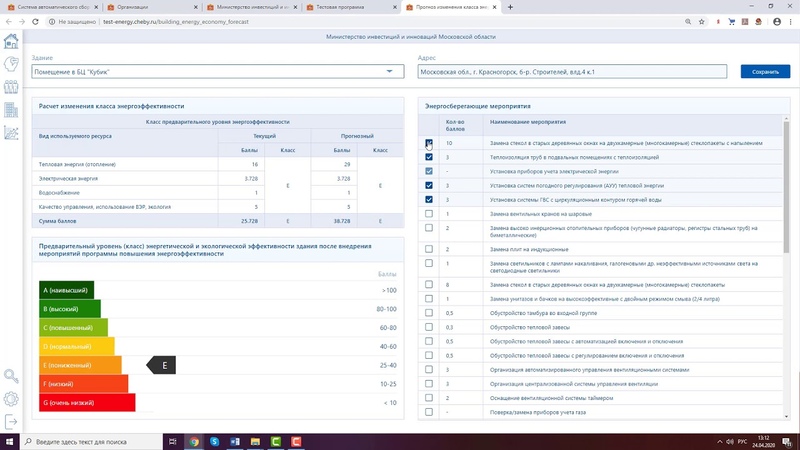Click the logout icon in sidebar
Viewport: 800px width, 450px height.
[x=11, y=421]
